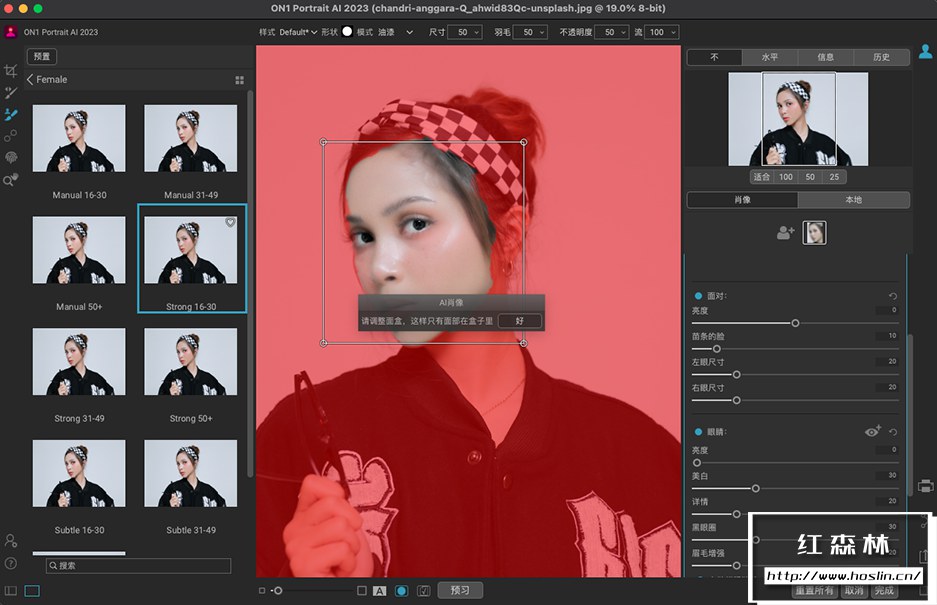
Task: Click the print icon on the right edge
Action: (x=925, y=486)
